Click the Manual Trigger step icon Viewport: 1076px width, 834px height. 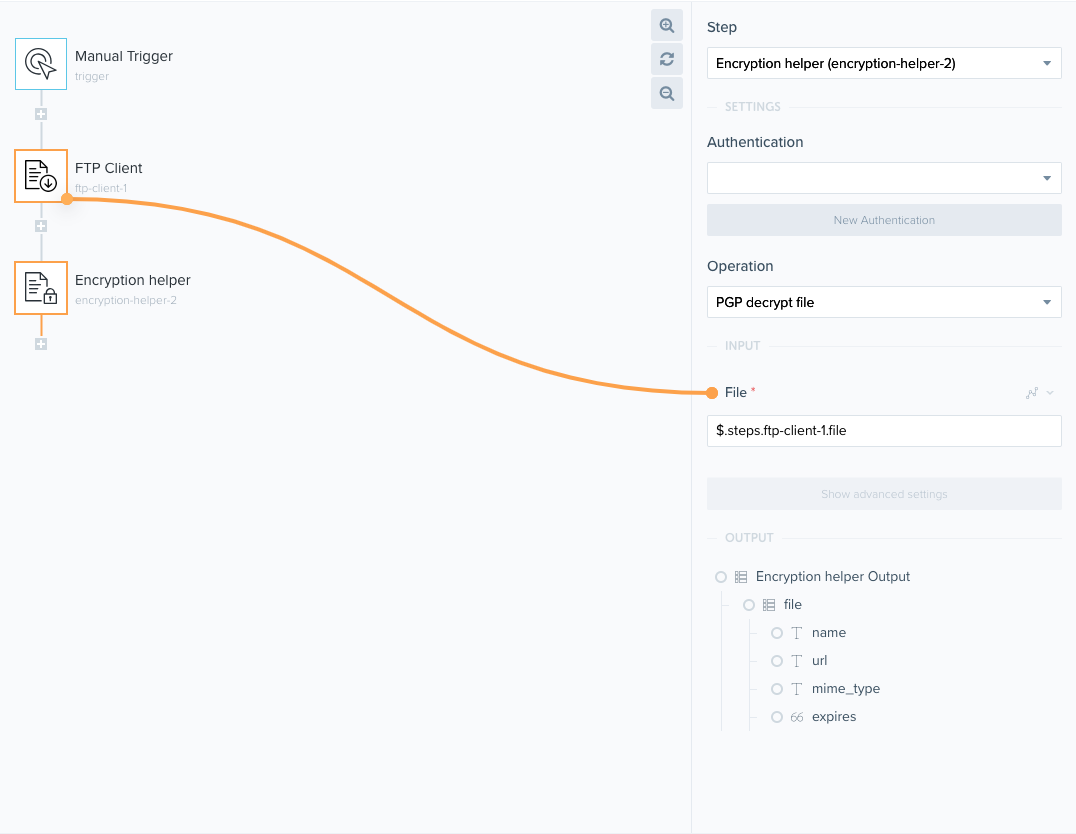pos(41,64)
